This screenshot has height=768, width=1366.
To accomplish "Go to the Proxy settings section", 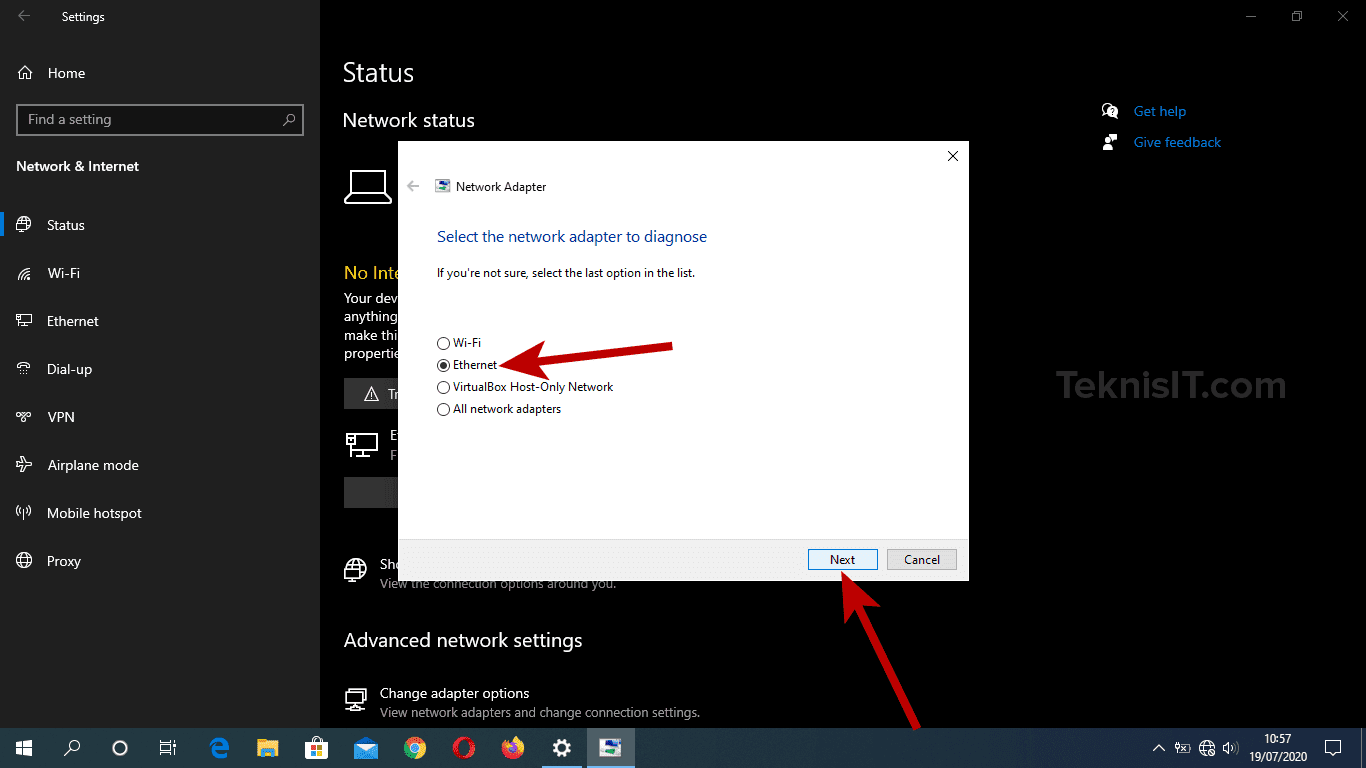I will click(63, 561).
